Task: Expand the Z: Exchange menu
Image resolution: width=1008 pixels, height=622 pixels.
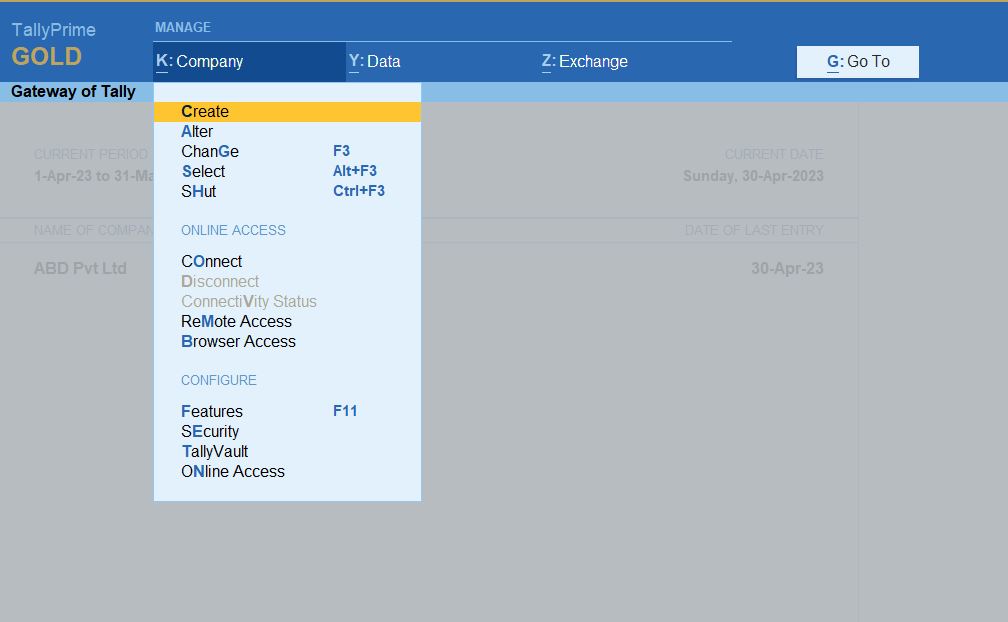Action: 585,62
